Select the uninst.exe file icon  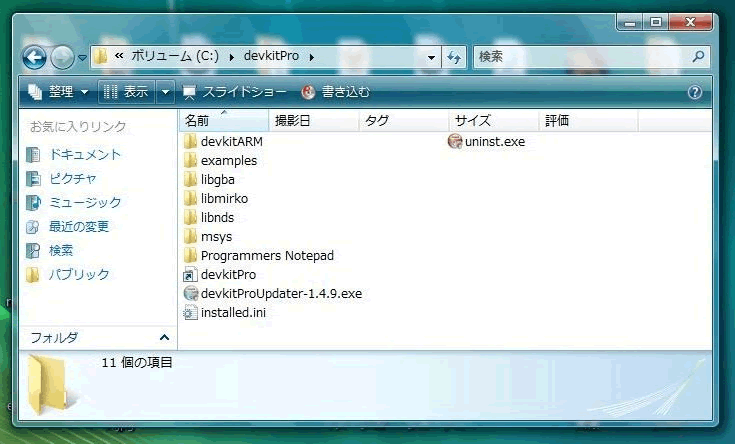click(455, 141)
